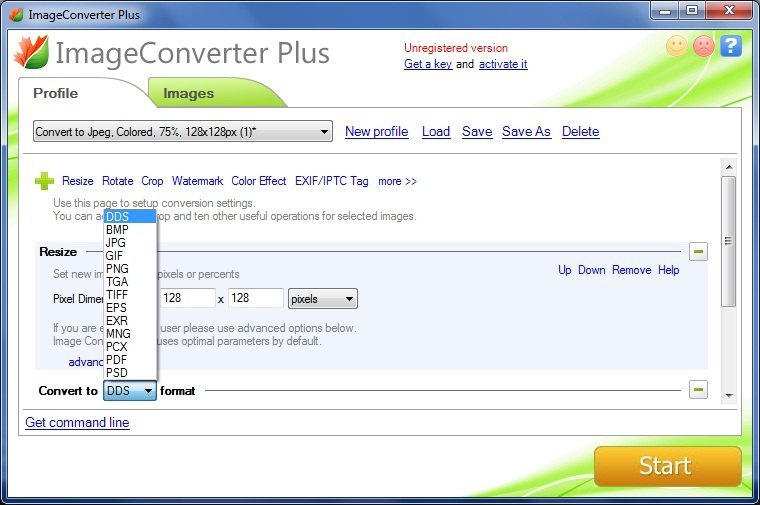Choose PNG from the format list
Viewport: 760px width, 505px height.
tap(130, 269)
